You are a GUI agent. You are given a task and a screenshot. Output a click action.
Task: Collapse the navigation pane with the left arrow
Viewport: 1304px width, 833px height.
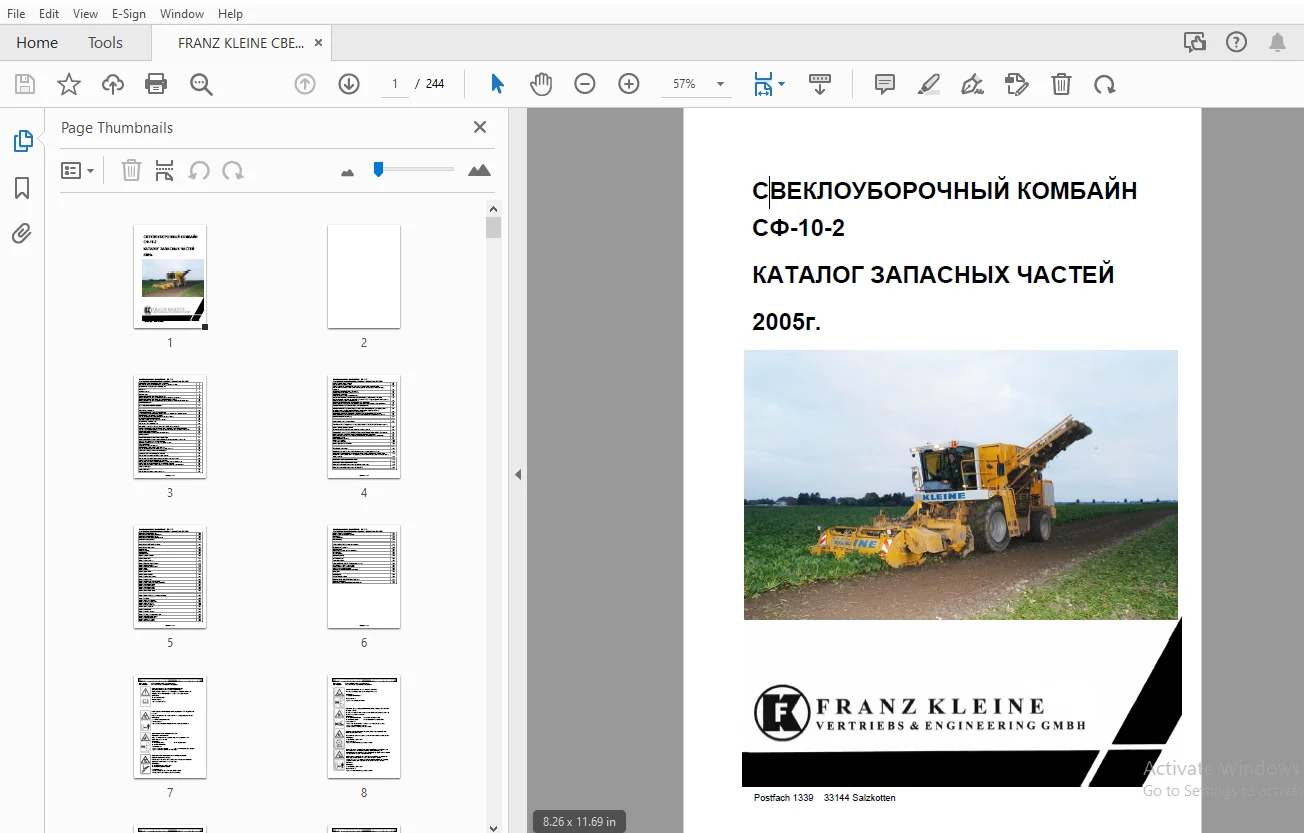coord(518,474)
